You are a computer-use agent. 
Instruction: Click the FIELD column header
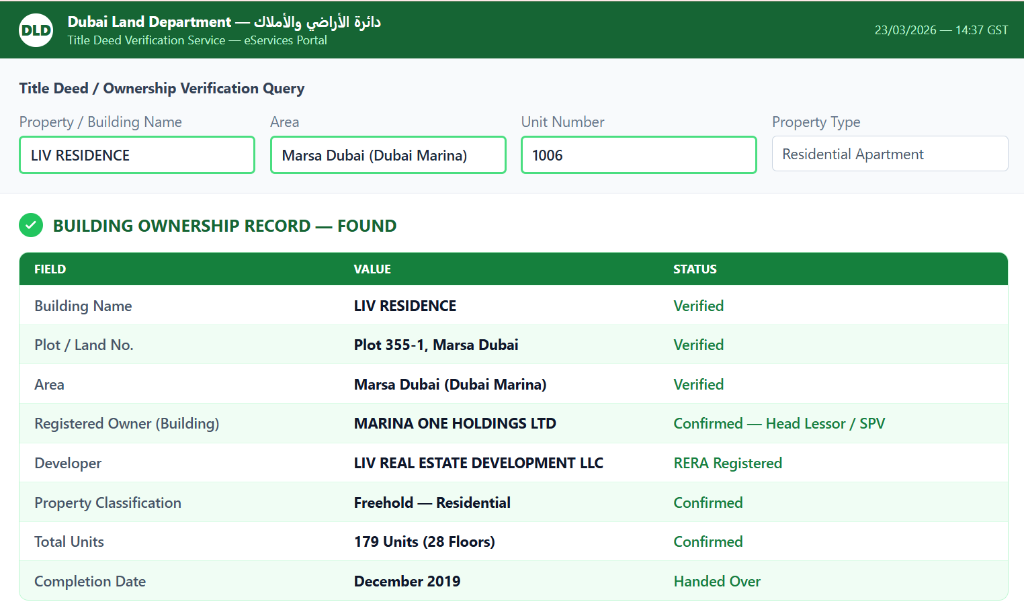(x=50, y=269)
